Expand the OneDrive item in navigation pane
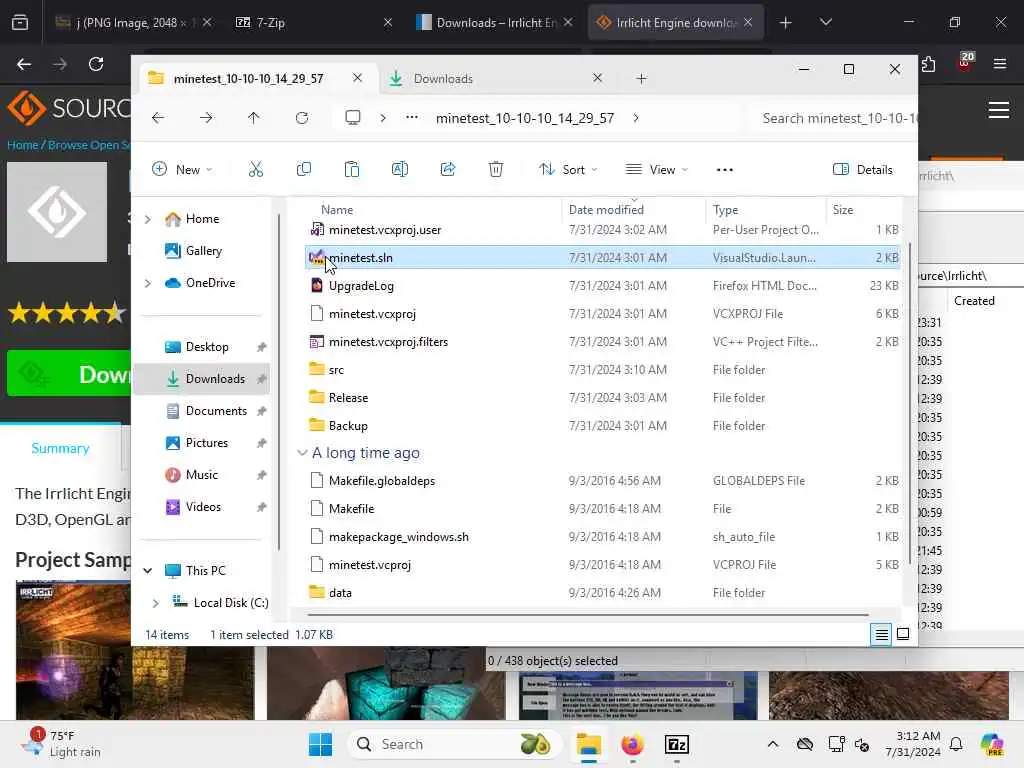The height and width of the screenshot is (768, 1024). point(148,283)
